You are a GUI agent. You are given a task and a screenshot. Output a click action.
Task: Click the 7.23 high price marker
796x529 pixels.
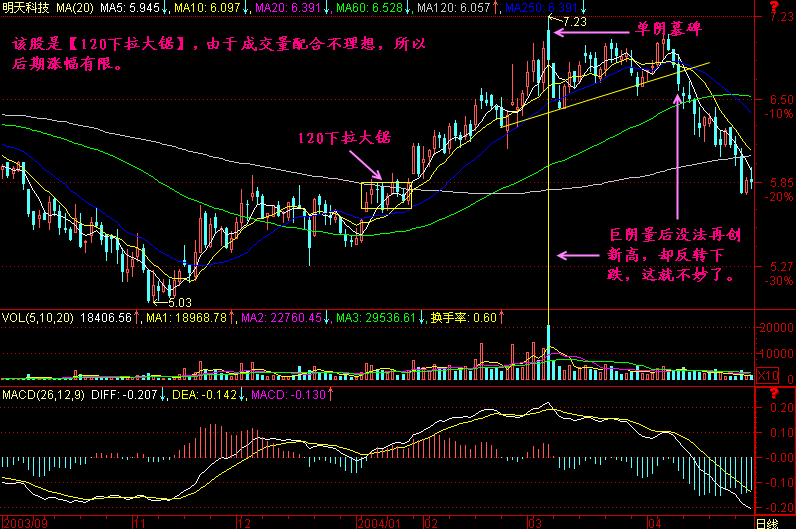[x=575, y=21]
